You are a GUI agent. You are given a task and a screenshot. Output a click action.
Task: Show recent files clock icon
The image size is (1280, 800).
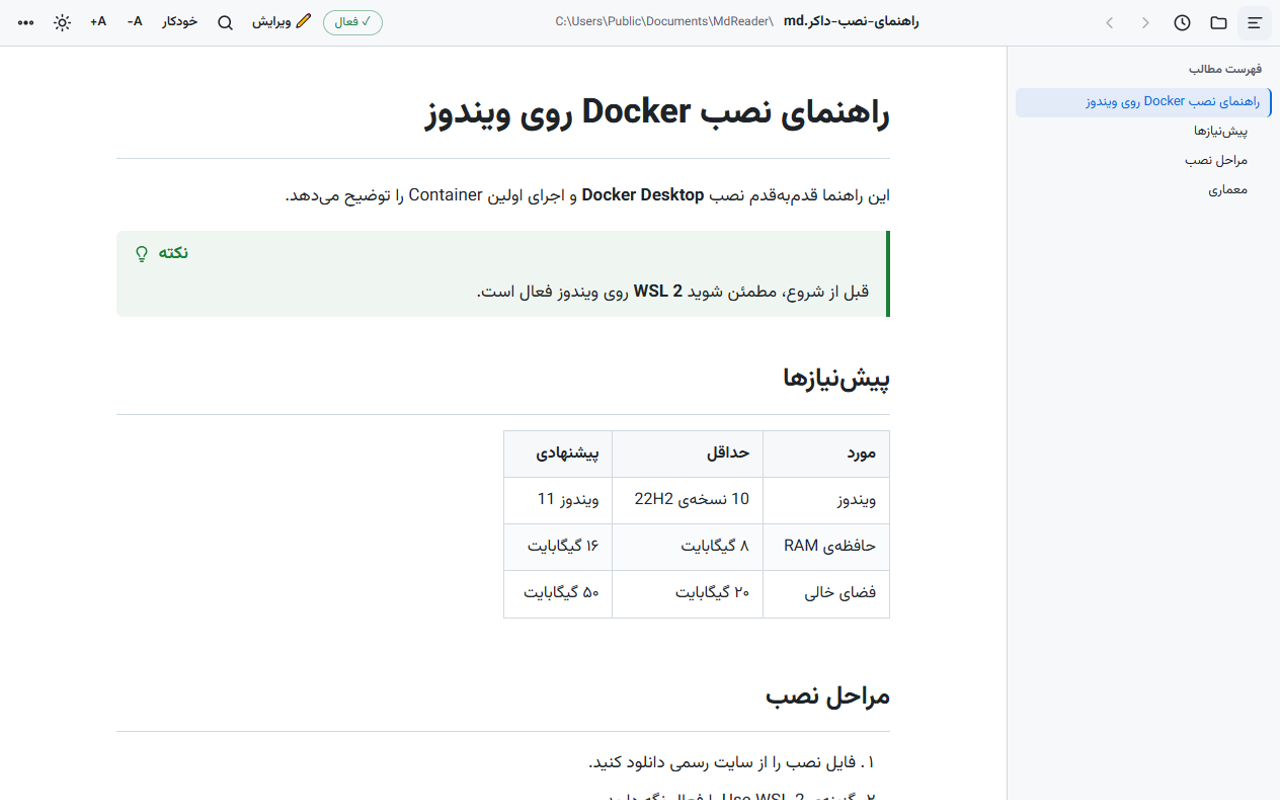tap(1182, 22)
